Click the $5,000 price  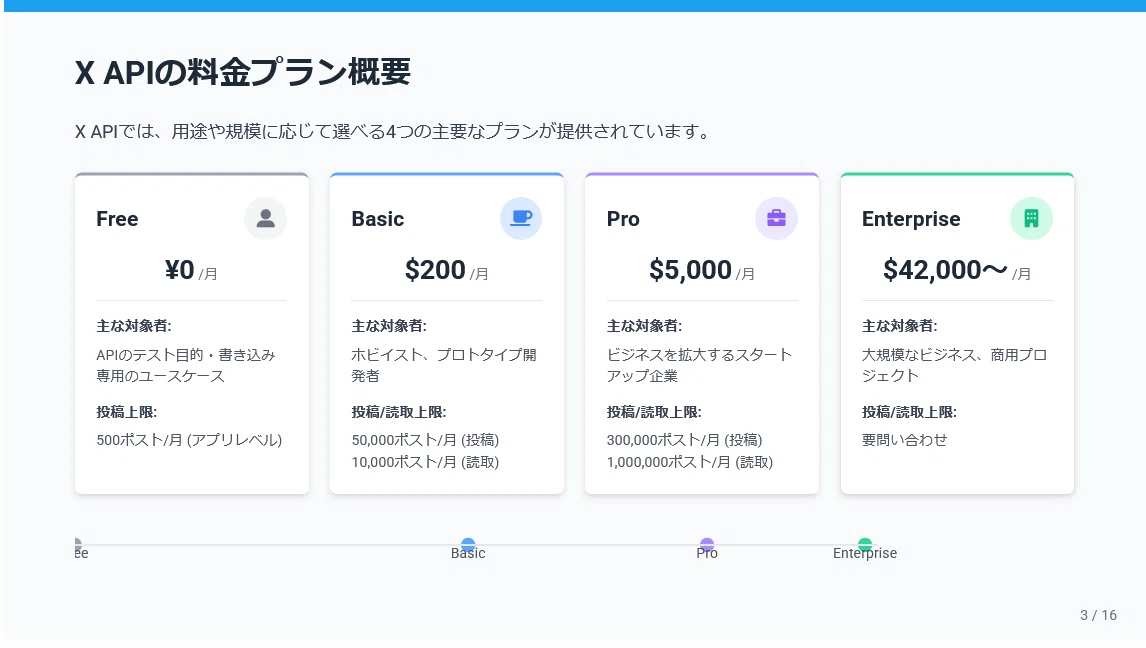click(x=690, y=270)
